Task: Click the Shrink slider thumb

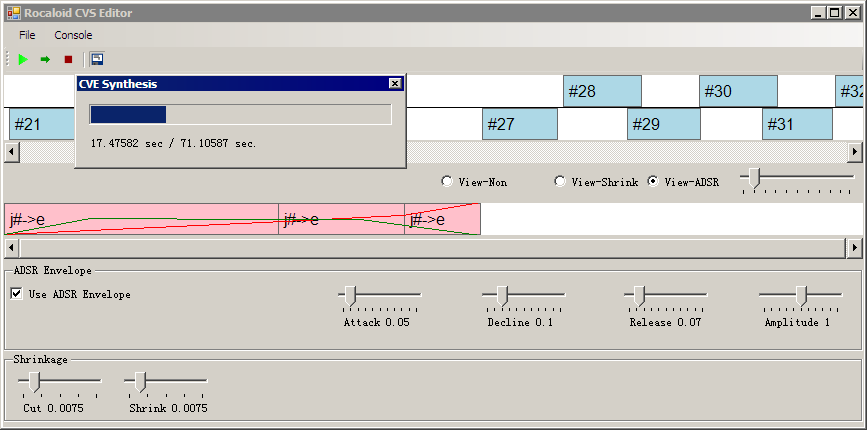Action: pyautogui.click(x=140, y=382)
